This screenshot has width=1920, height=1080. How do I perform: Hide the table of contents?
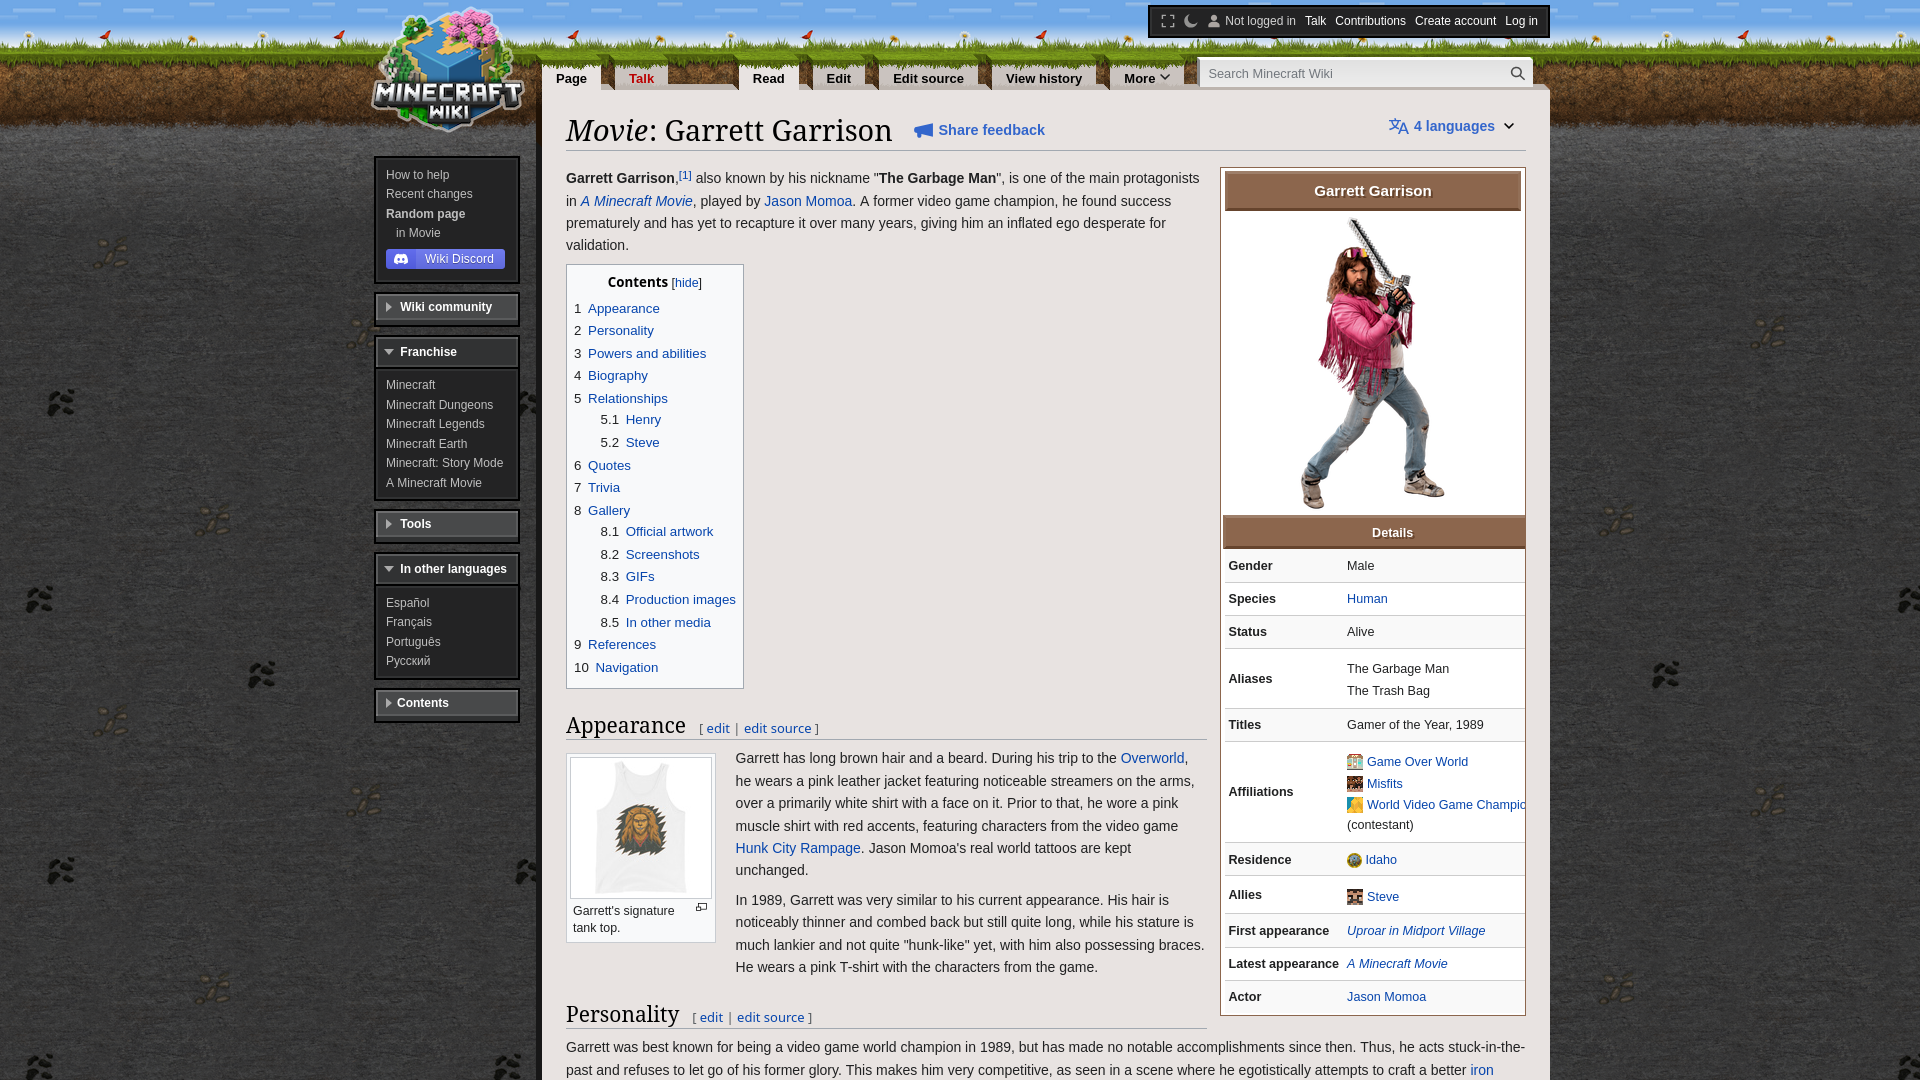tap(686, 283)
